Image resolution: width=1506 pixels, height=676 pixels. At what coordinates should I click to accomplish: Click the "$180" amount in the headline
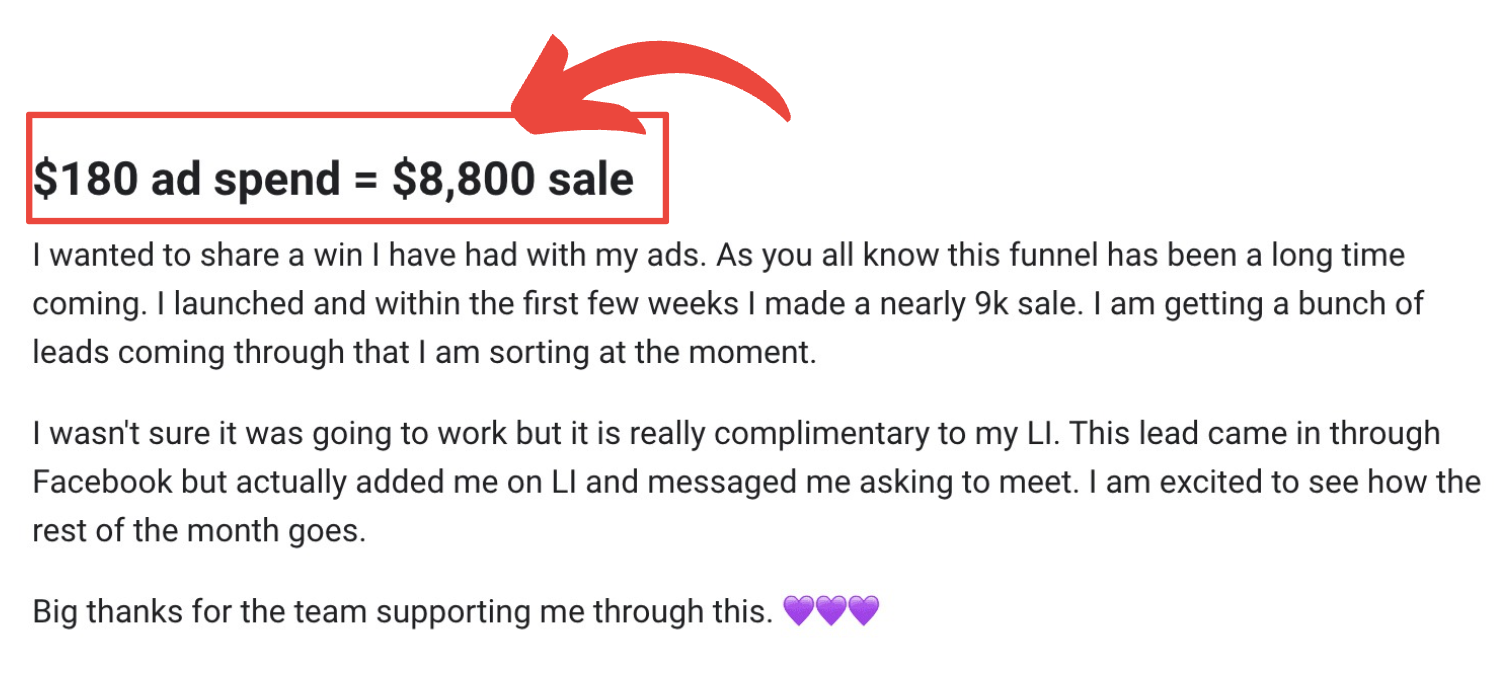click(x=86, y=179)
